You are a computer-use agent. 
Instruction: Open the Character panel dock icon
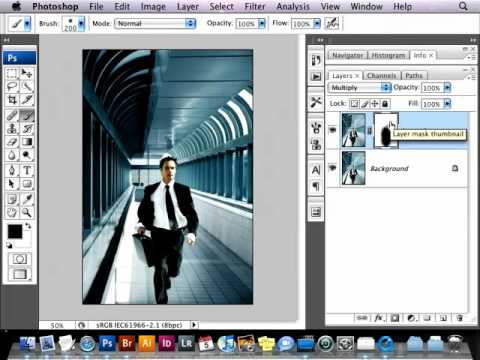click(x=316, y=170)
